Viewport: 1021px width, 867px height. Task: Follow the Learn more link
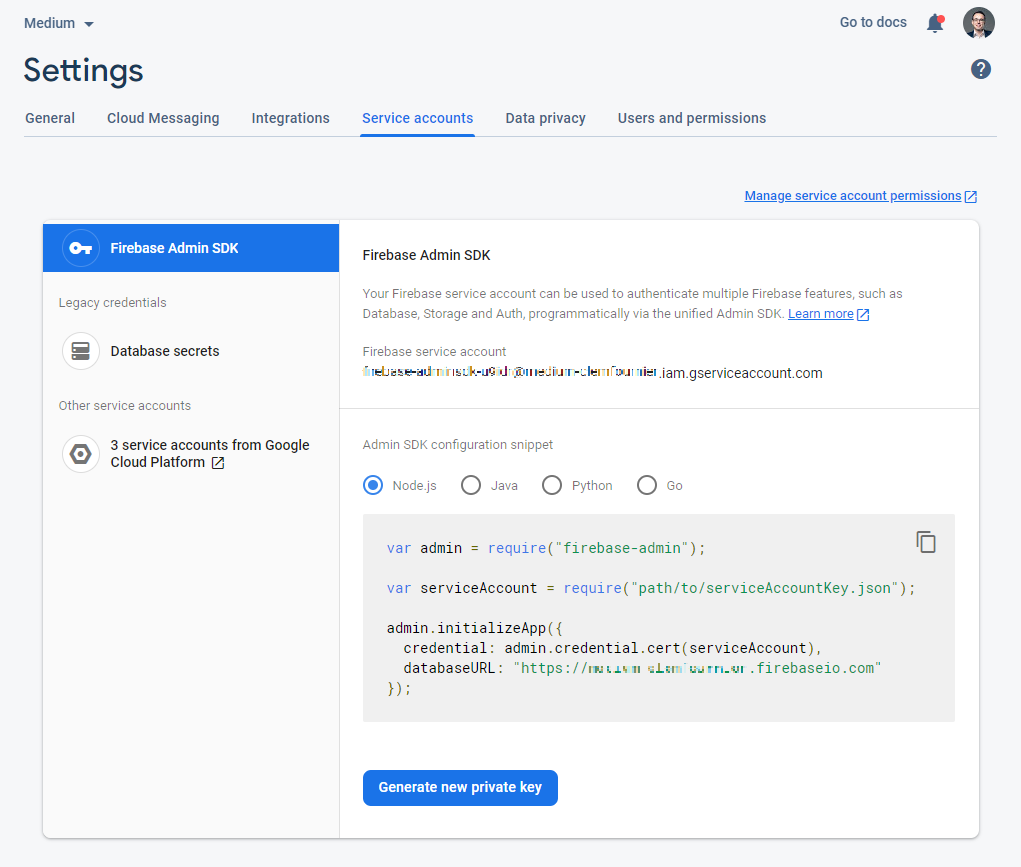822,313
